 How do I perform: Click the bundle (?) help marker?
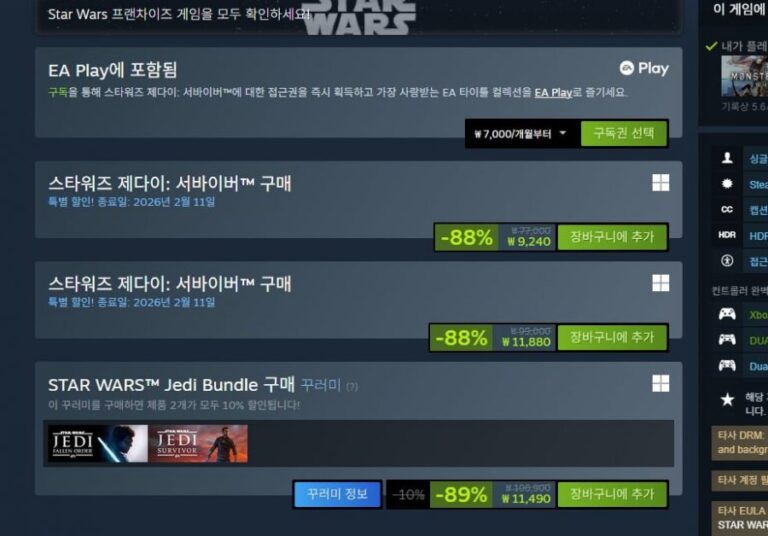[352, 387]
